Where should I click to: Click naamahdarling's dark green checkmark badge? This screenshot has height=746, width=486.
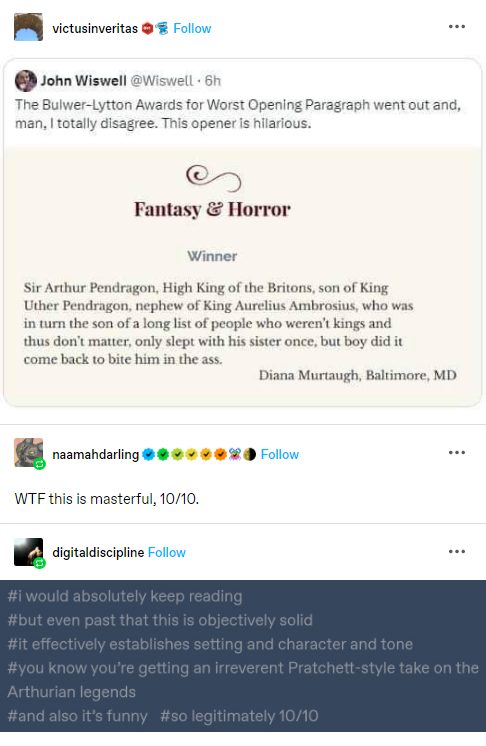click(x=163, y=454)
